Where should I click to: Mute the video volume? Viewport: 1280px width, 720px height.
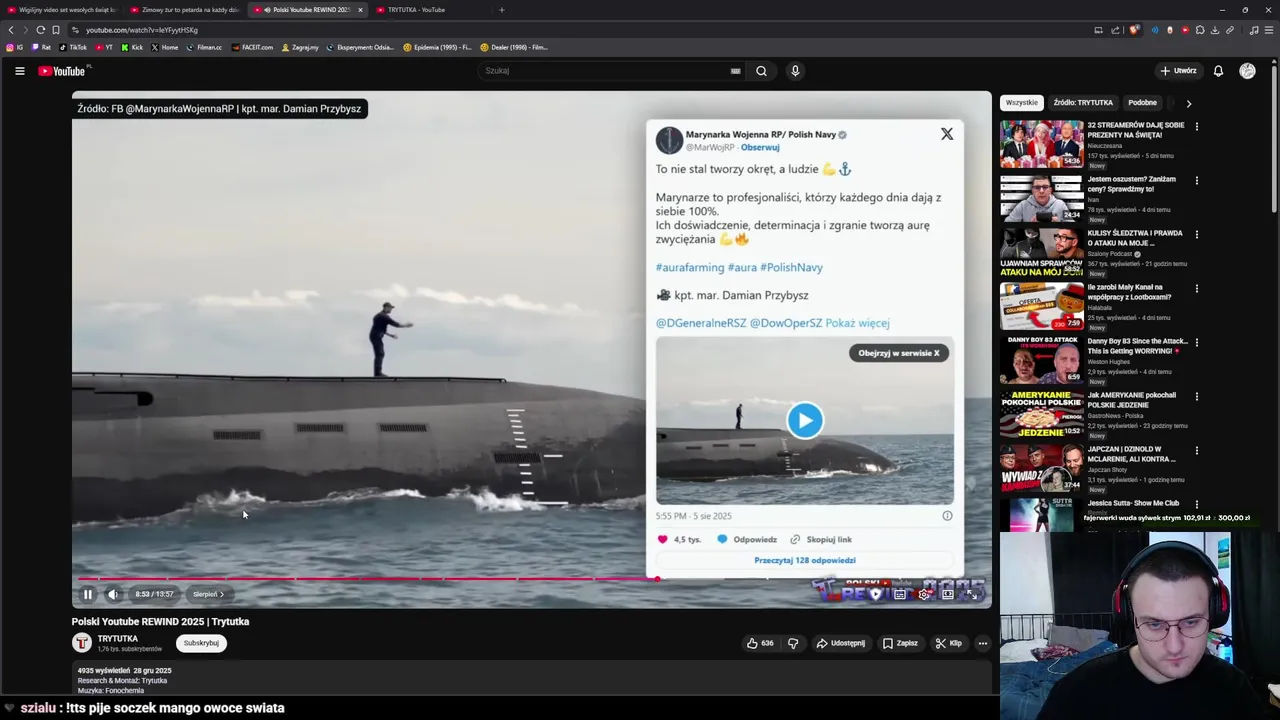click(x=113, y=594)
